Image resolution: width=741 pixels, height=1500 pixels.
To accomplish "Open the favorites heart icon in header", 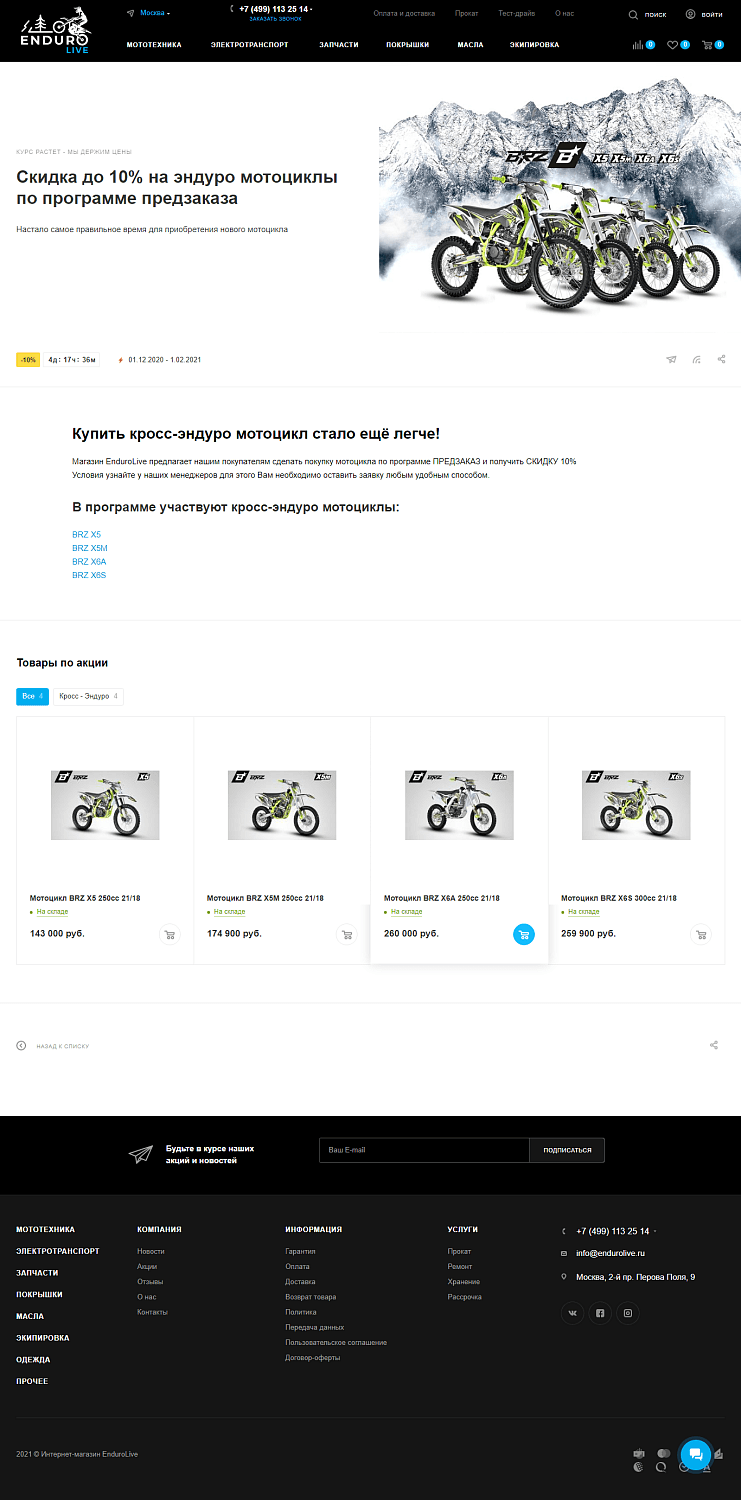I will pos(673,45).
